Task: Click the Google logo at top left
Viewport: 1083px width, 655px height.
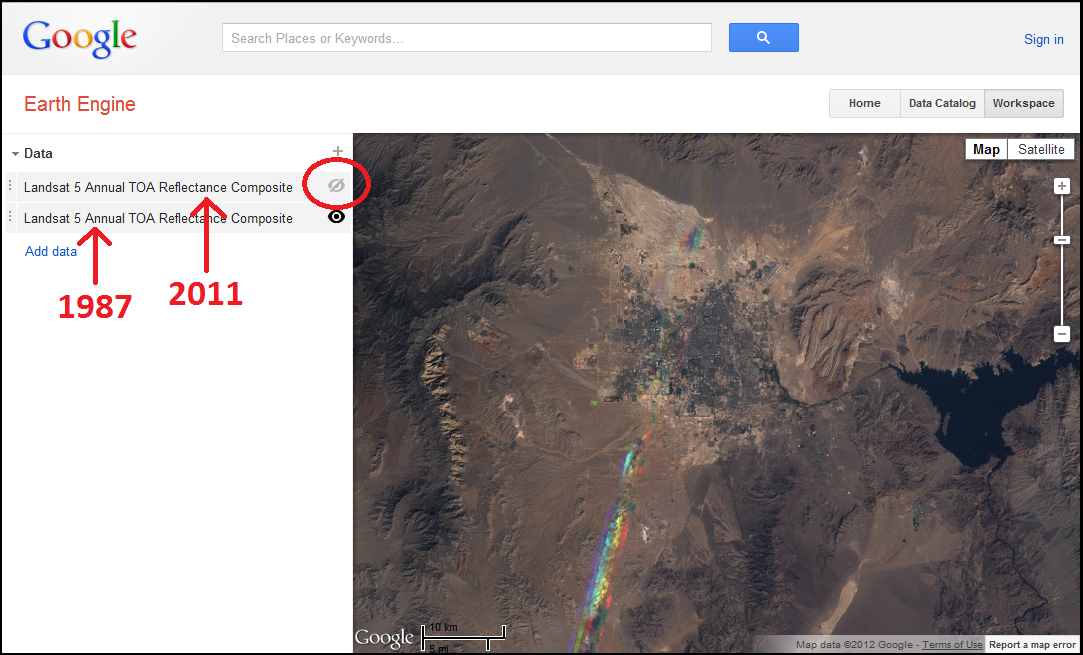Action: tap(79, 39)
